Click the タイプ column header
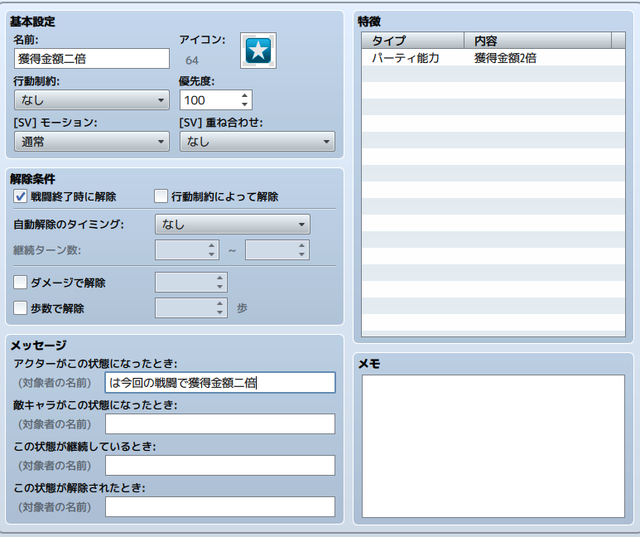This screenshot has width=640, height=537. coord(413,40)
